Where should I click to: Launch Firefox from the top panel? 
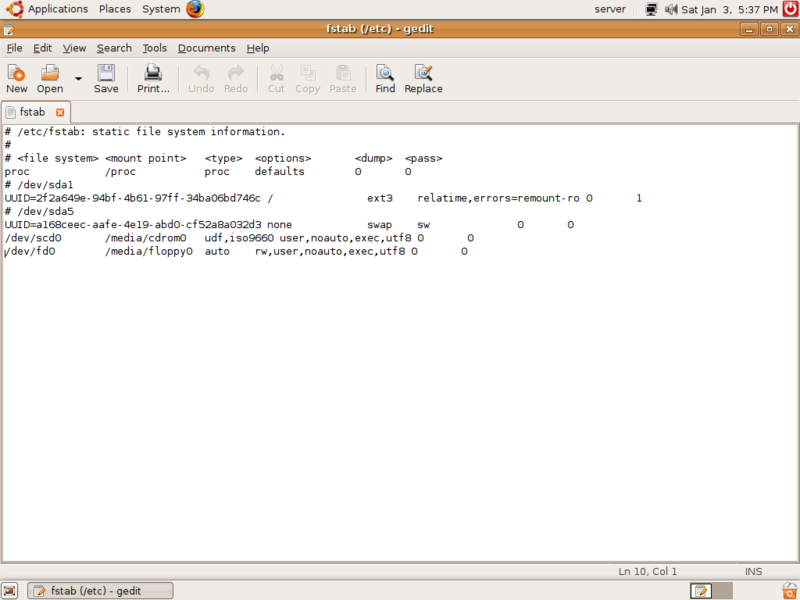(x=195, y=9)
